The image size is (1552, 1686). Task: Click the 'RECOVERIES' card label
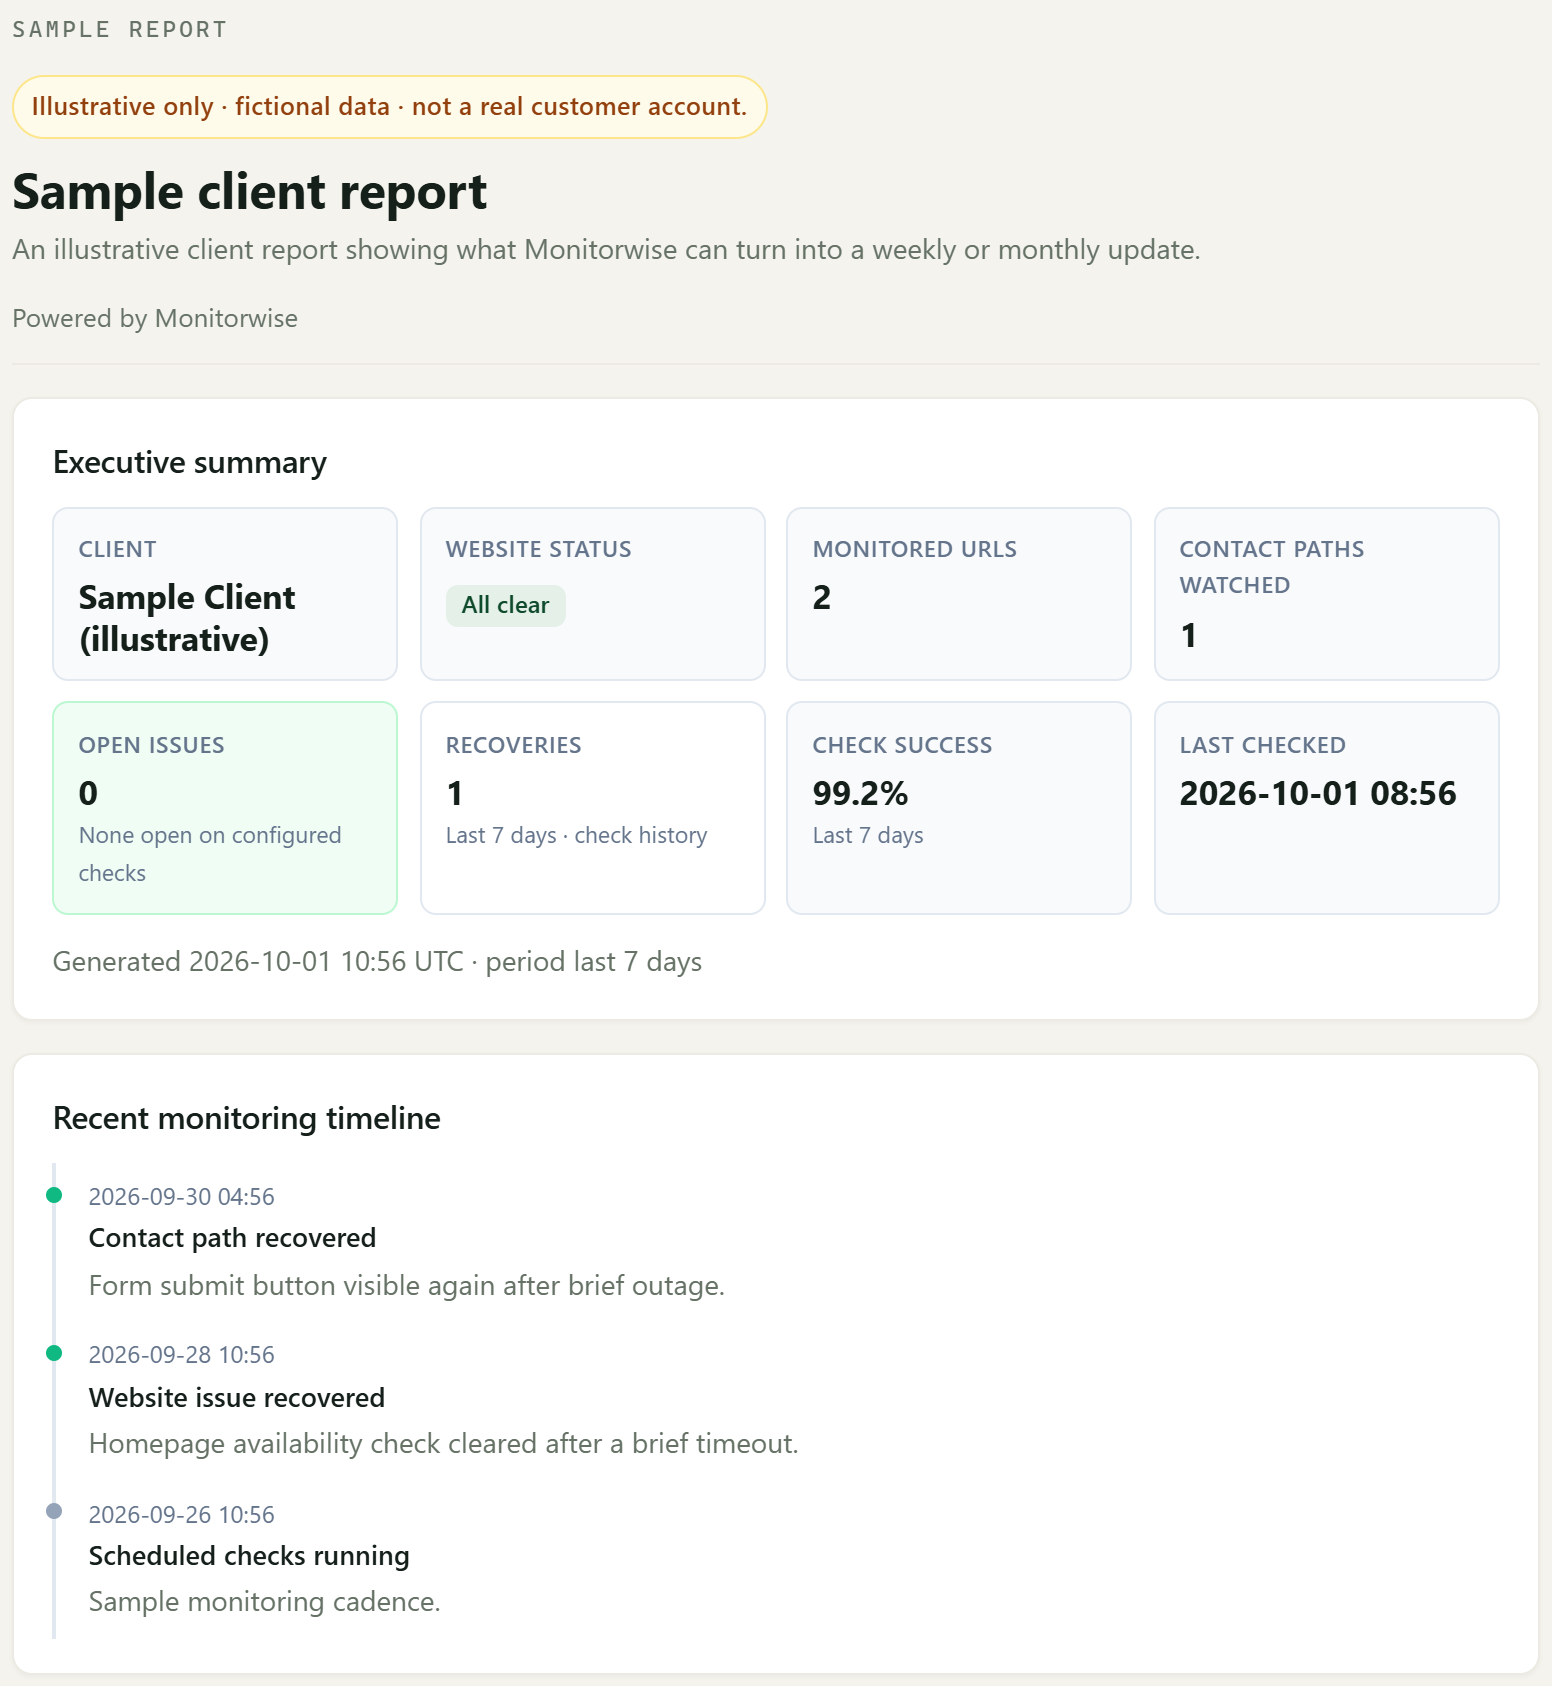(513, 745)
